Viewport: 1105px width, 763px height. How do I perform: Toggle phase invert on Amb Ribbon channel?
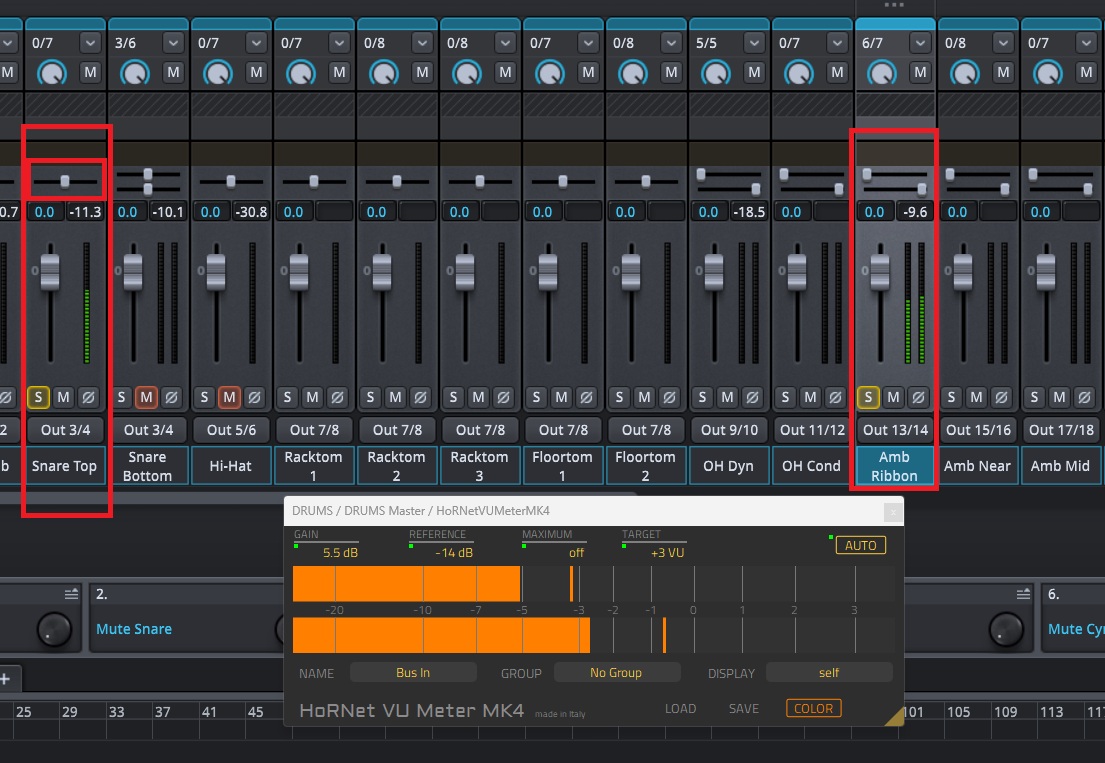918,397
